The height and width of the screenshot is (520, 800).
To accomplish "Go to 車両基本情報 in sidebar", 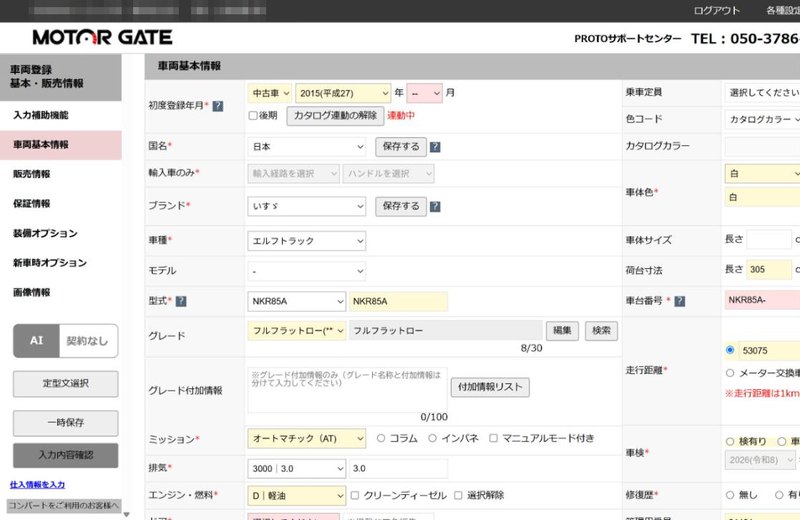I will [x=61, y=145].
